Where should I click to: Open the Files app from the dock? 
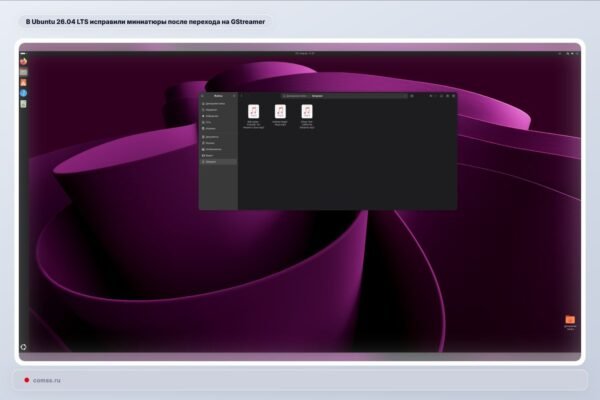click(23, 72)
